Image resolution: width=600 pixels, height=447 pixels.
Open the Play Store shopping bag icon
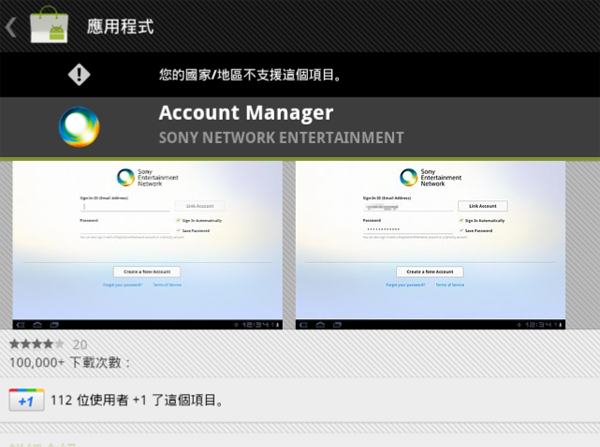(x=49, y=24)
